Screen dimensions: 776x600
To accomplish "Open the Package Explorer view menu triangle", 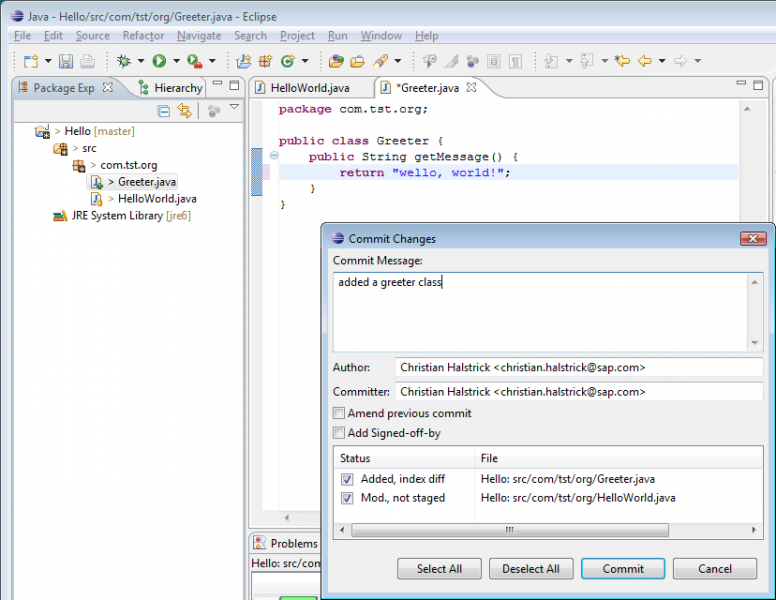I will click(x=234, y=107).
